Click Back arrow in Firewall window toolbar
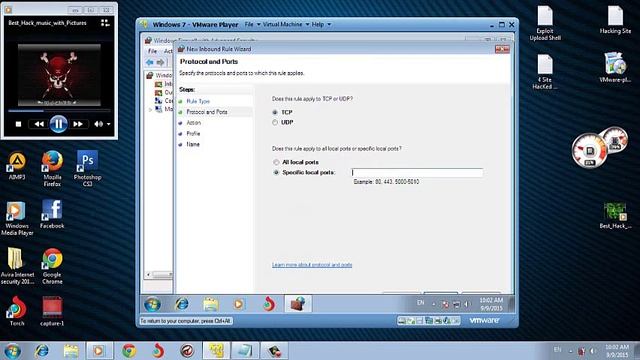 click(150, 62)
